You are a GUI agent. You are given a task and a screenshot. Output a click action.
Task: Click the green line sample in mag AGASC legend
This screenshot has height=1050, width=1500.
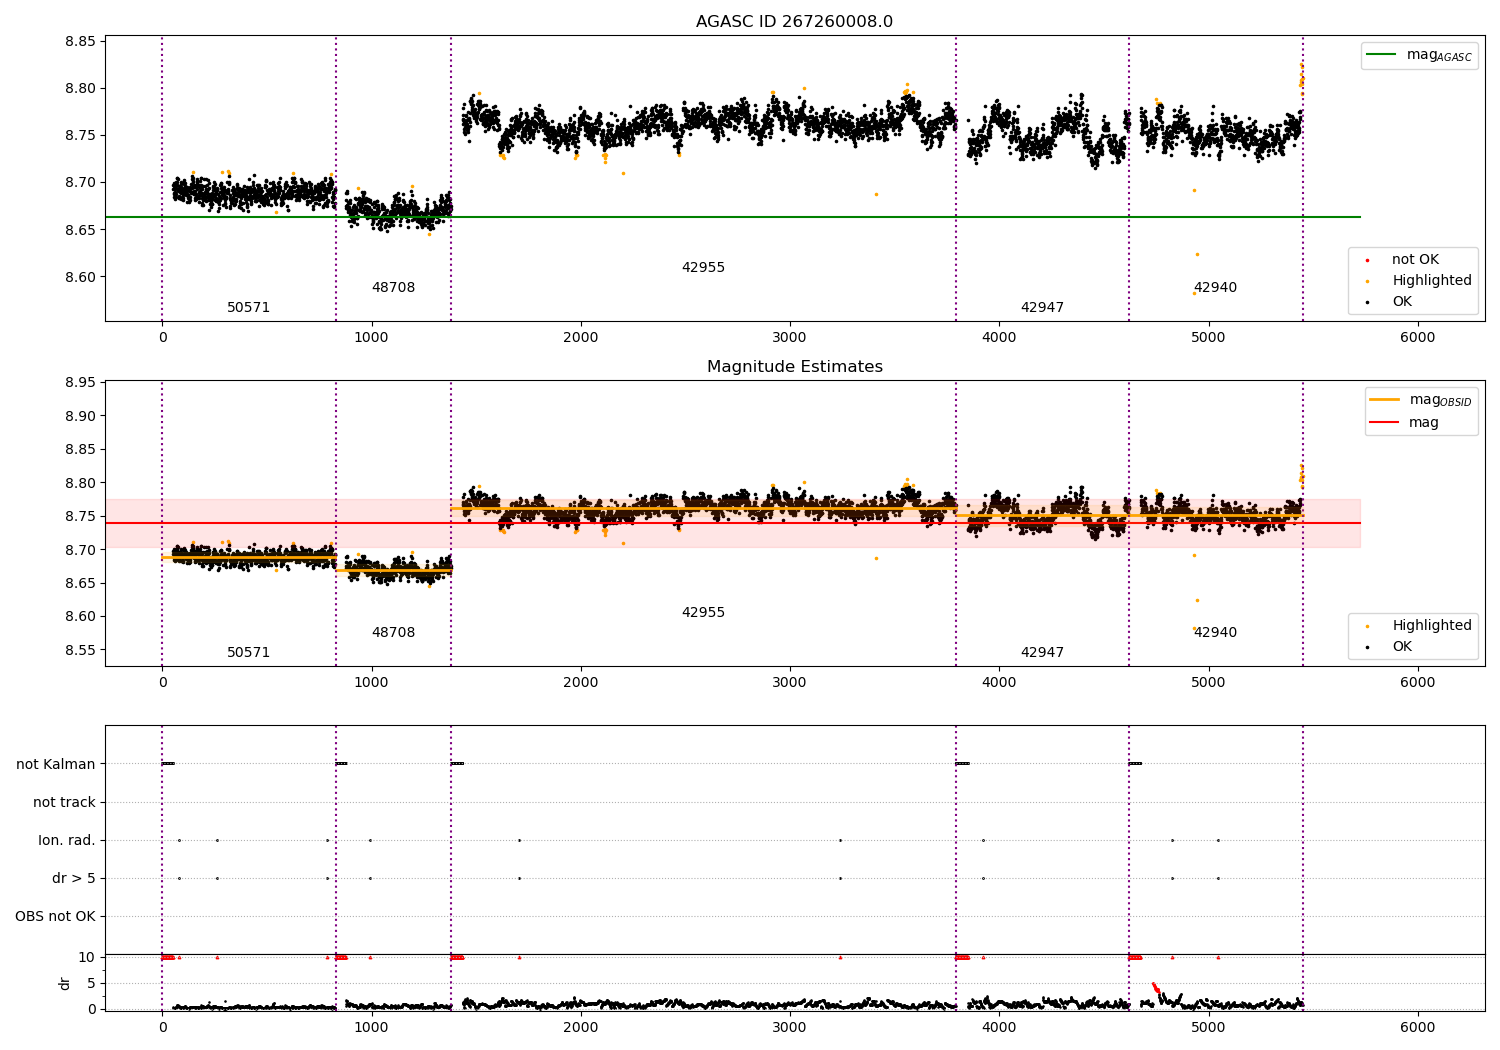1382,55
